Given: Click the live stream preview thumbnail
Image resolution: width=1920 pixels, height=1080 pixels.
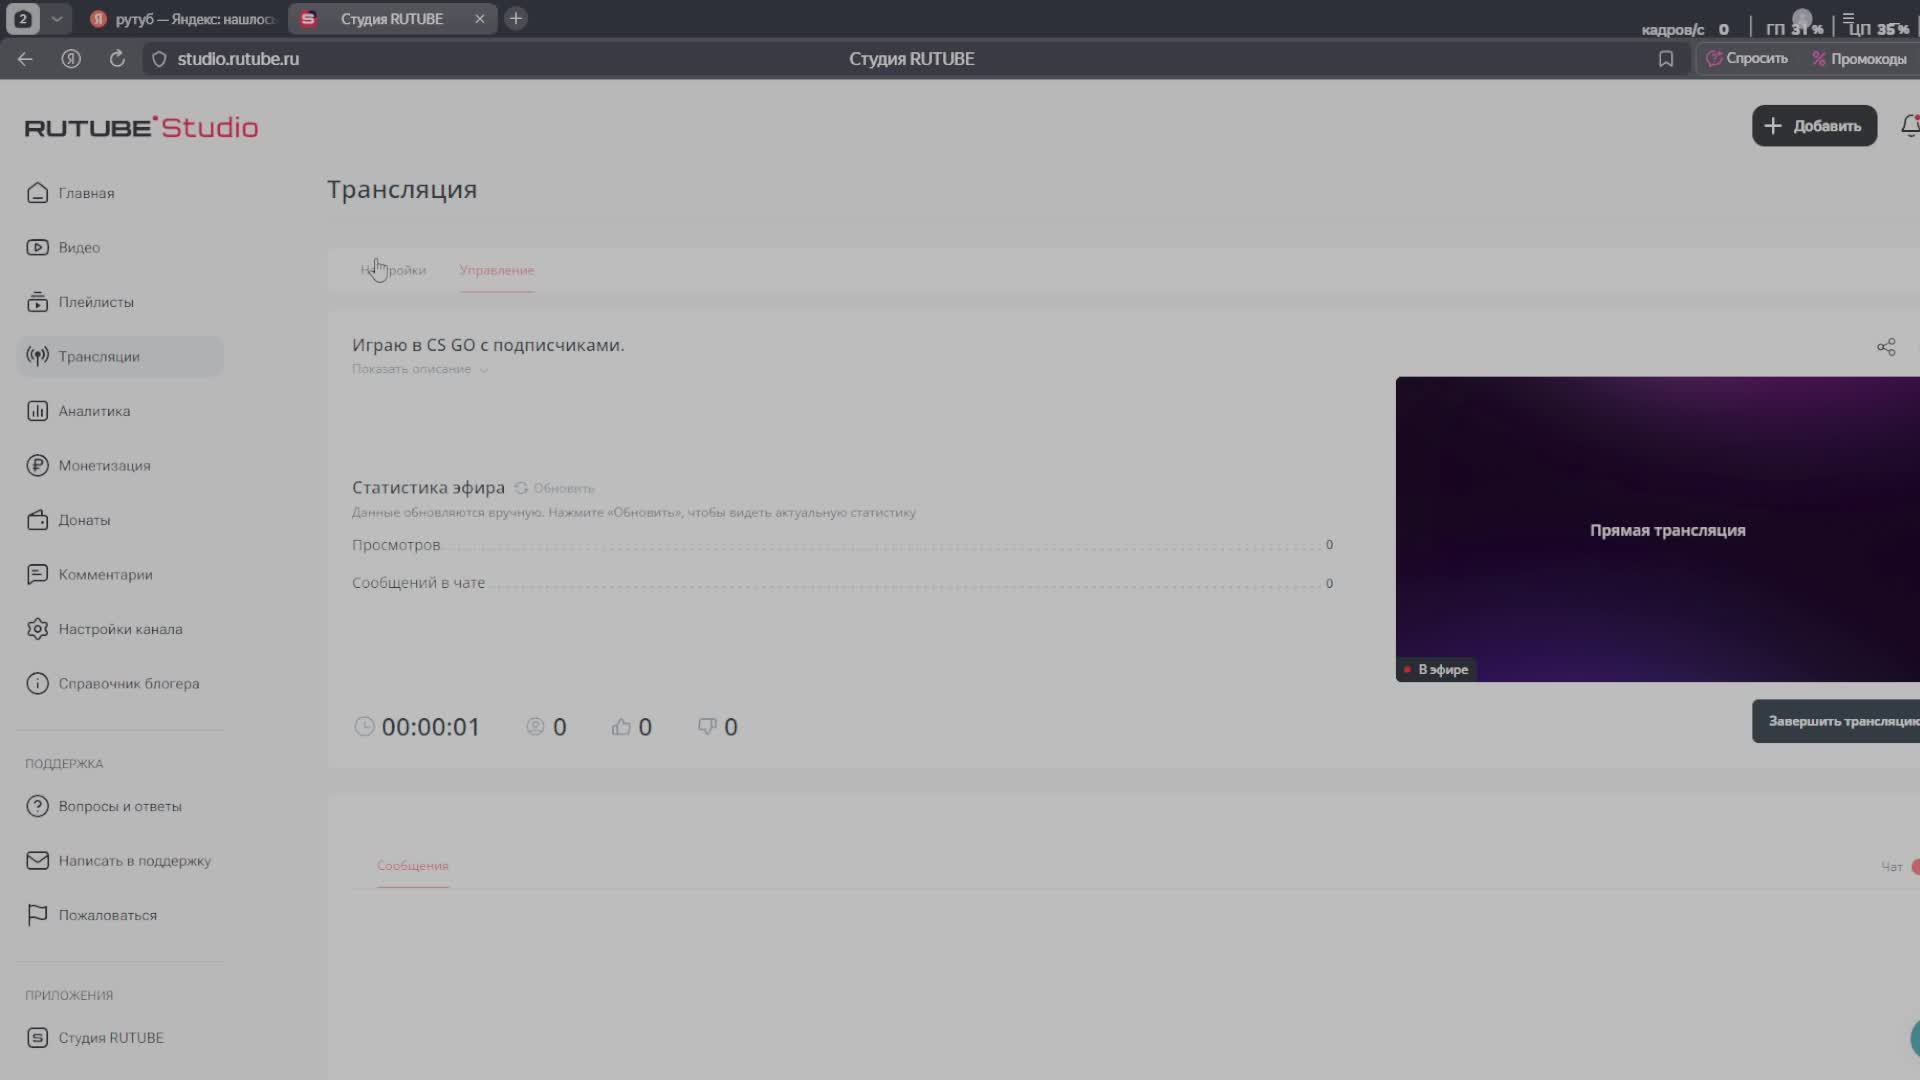Looking at the screenshot, I should coord(1657,529).
